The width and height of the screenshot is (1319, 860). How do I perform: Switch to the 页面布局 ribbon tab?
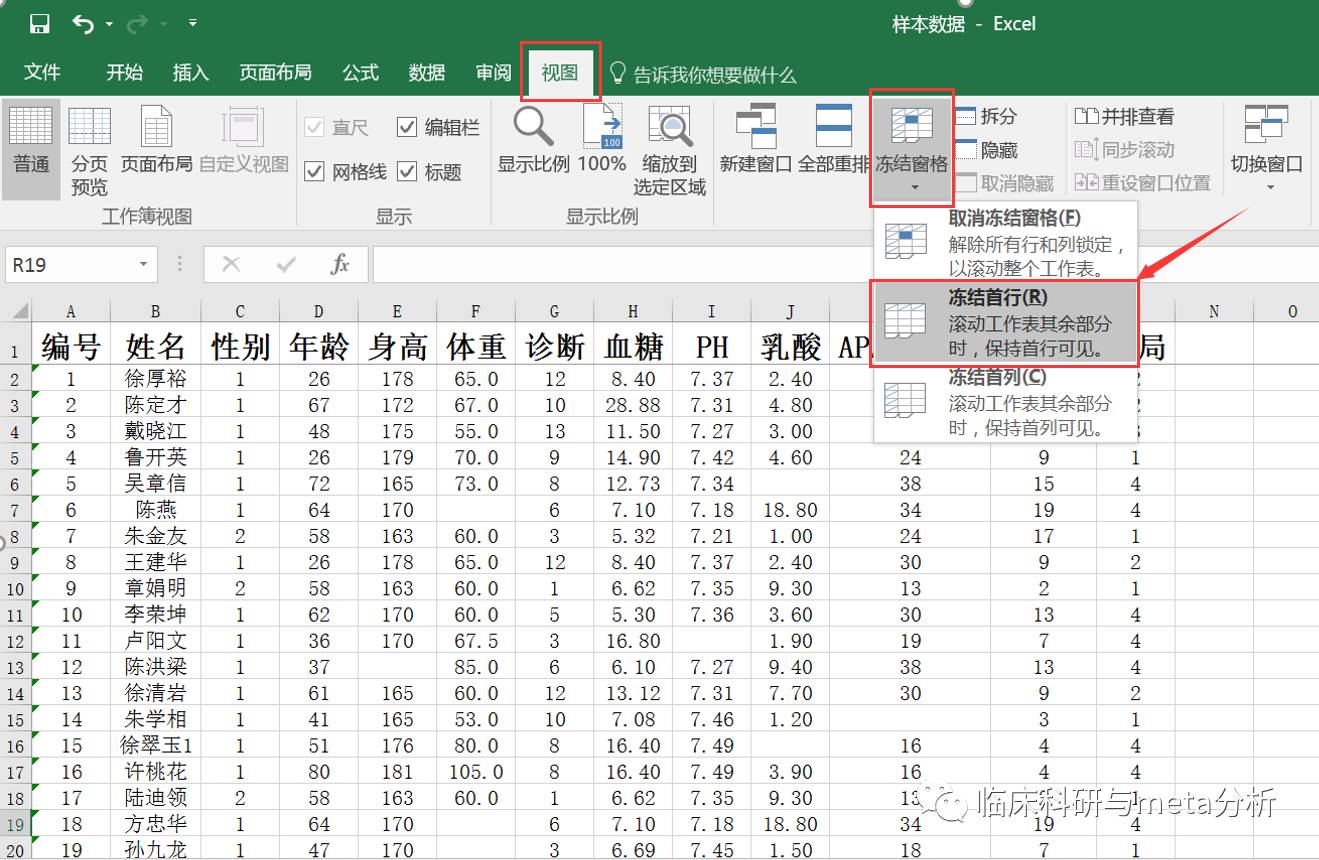click(275, 72)
